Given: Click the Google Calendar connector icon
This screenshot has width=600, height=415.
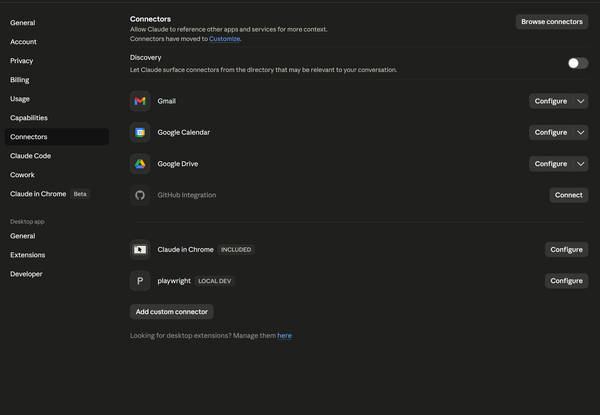Looking at the screenshot, I should (x=140, y=132).
